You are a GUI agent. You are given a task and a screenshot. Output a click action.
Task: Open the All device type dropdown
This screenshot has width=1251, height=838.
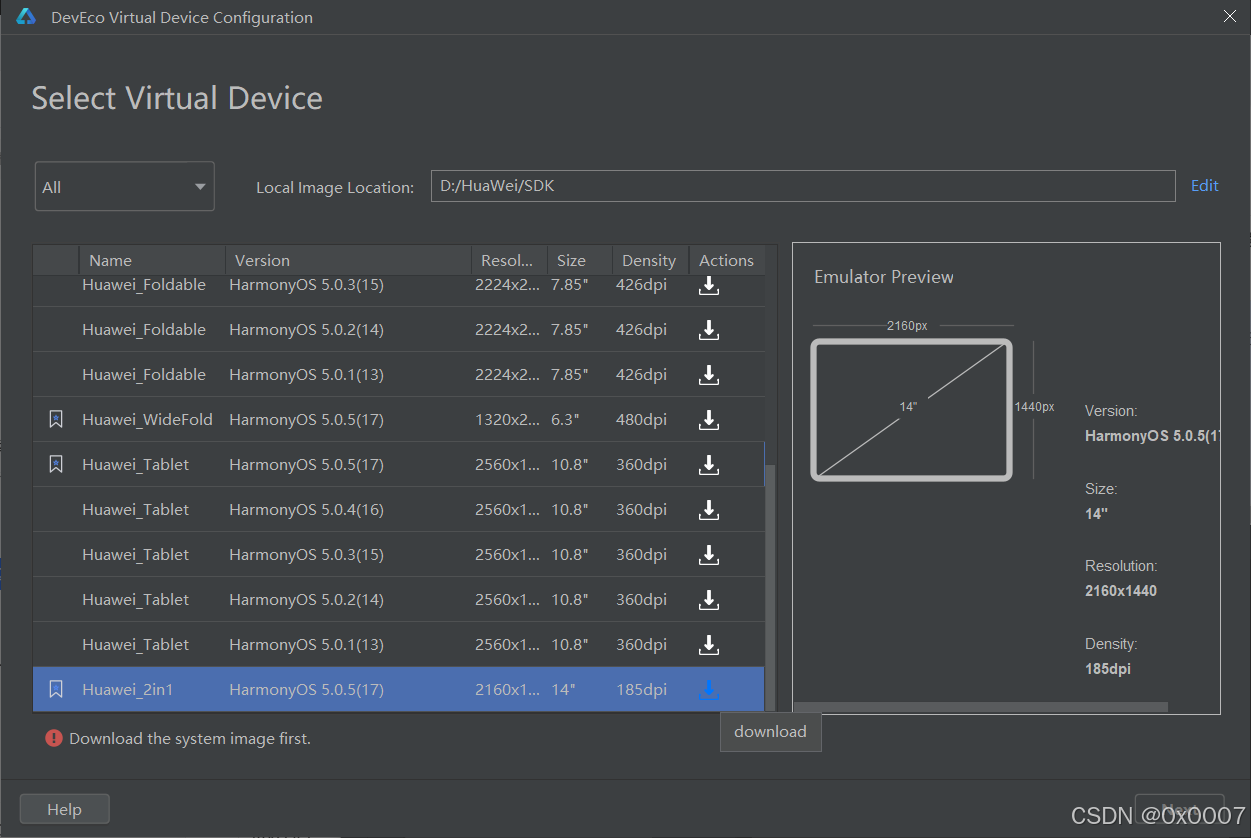[x=125, y=187]
